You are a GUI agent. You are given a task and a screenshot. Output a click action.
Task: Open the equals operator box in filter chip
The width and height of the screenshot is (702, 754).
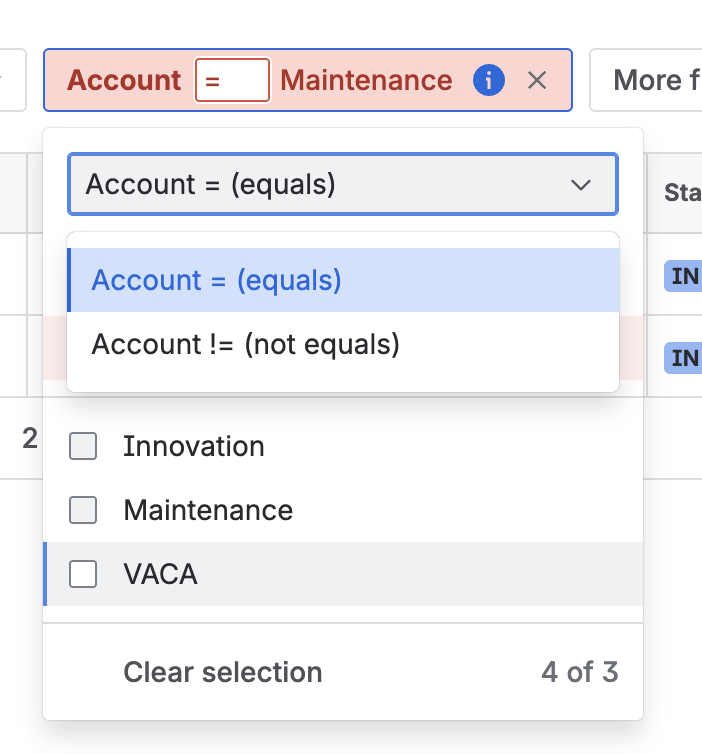coord(232,80)
